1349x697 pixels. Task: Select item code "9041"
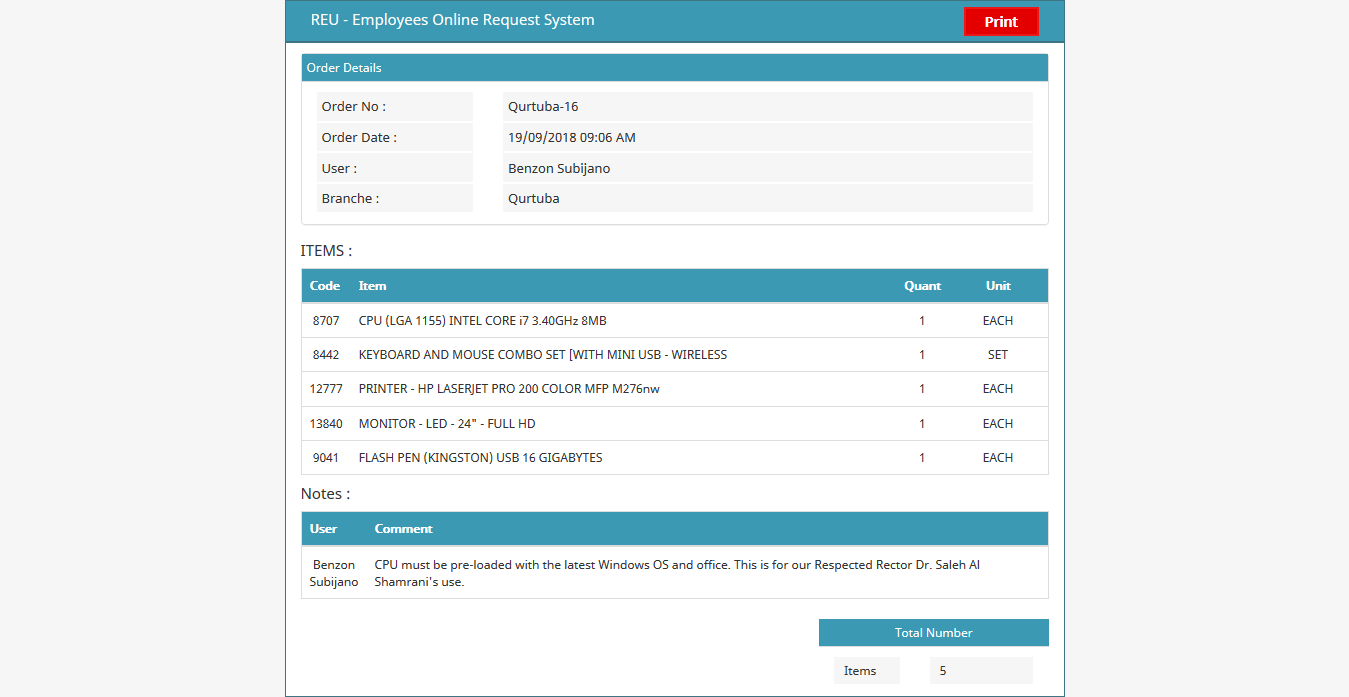(x=326, y=458)
